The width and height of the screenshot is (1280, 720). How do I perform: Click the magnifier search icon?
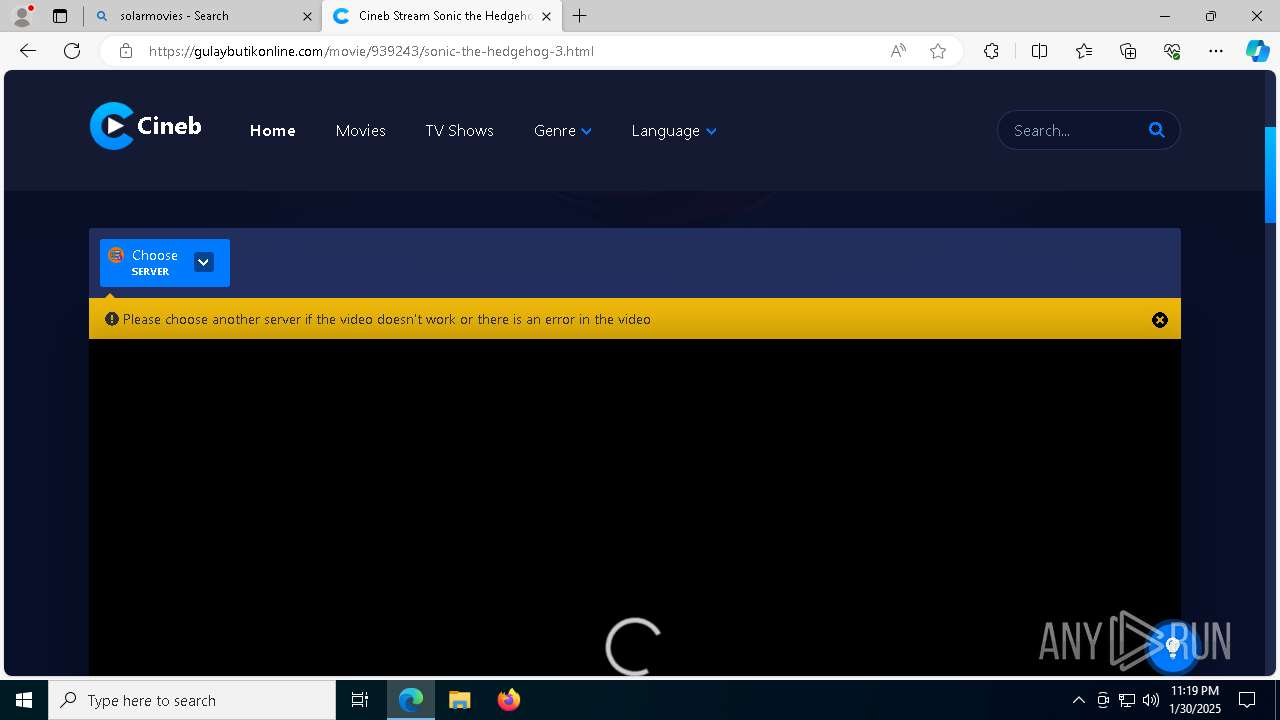(x=1157, y=130)
